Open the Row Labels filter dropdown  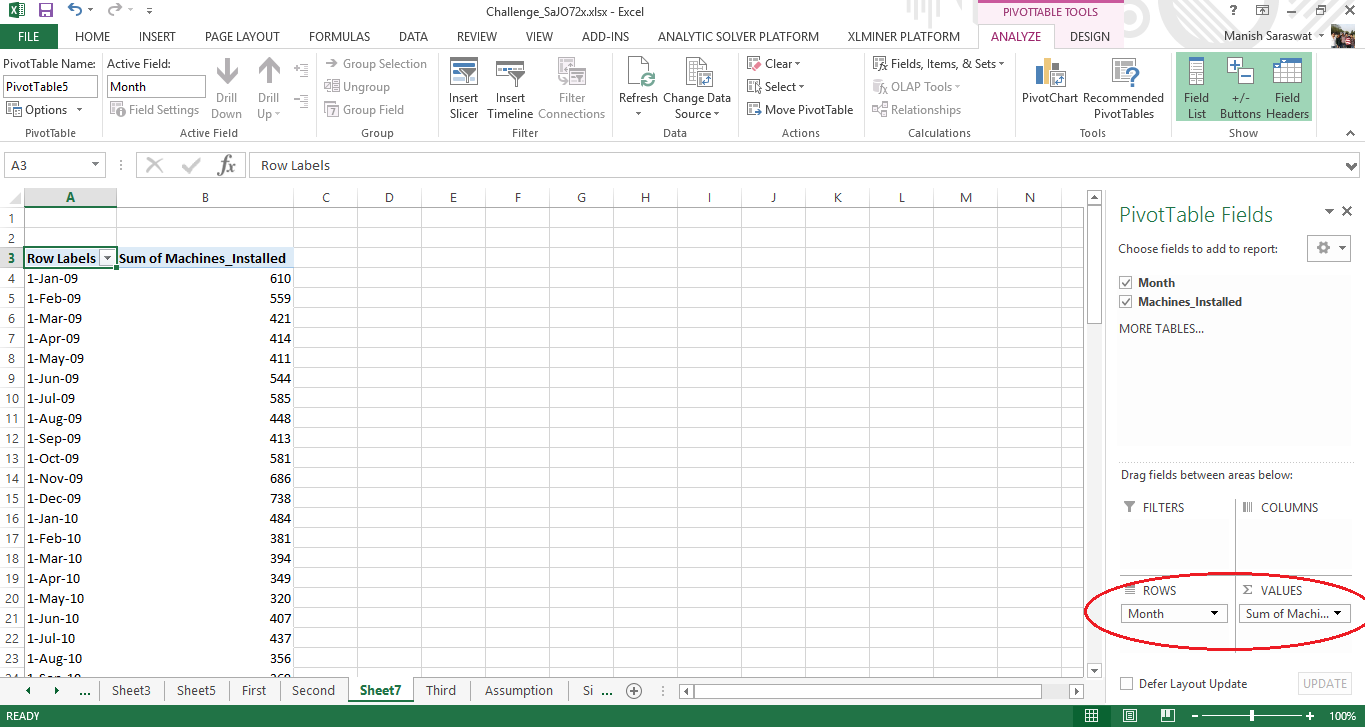[x=107, y=258]
